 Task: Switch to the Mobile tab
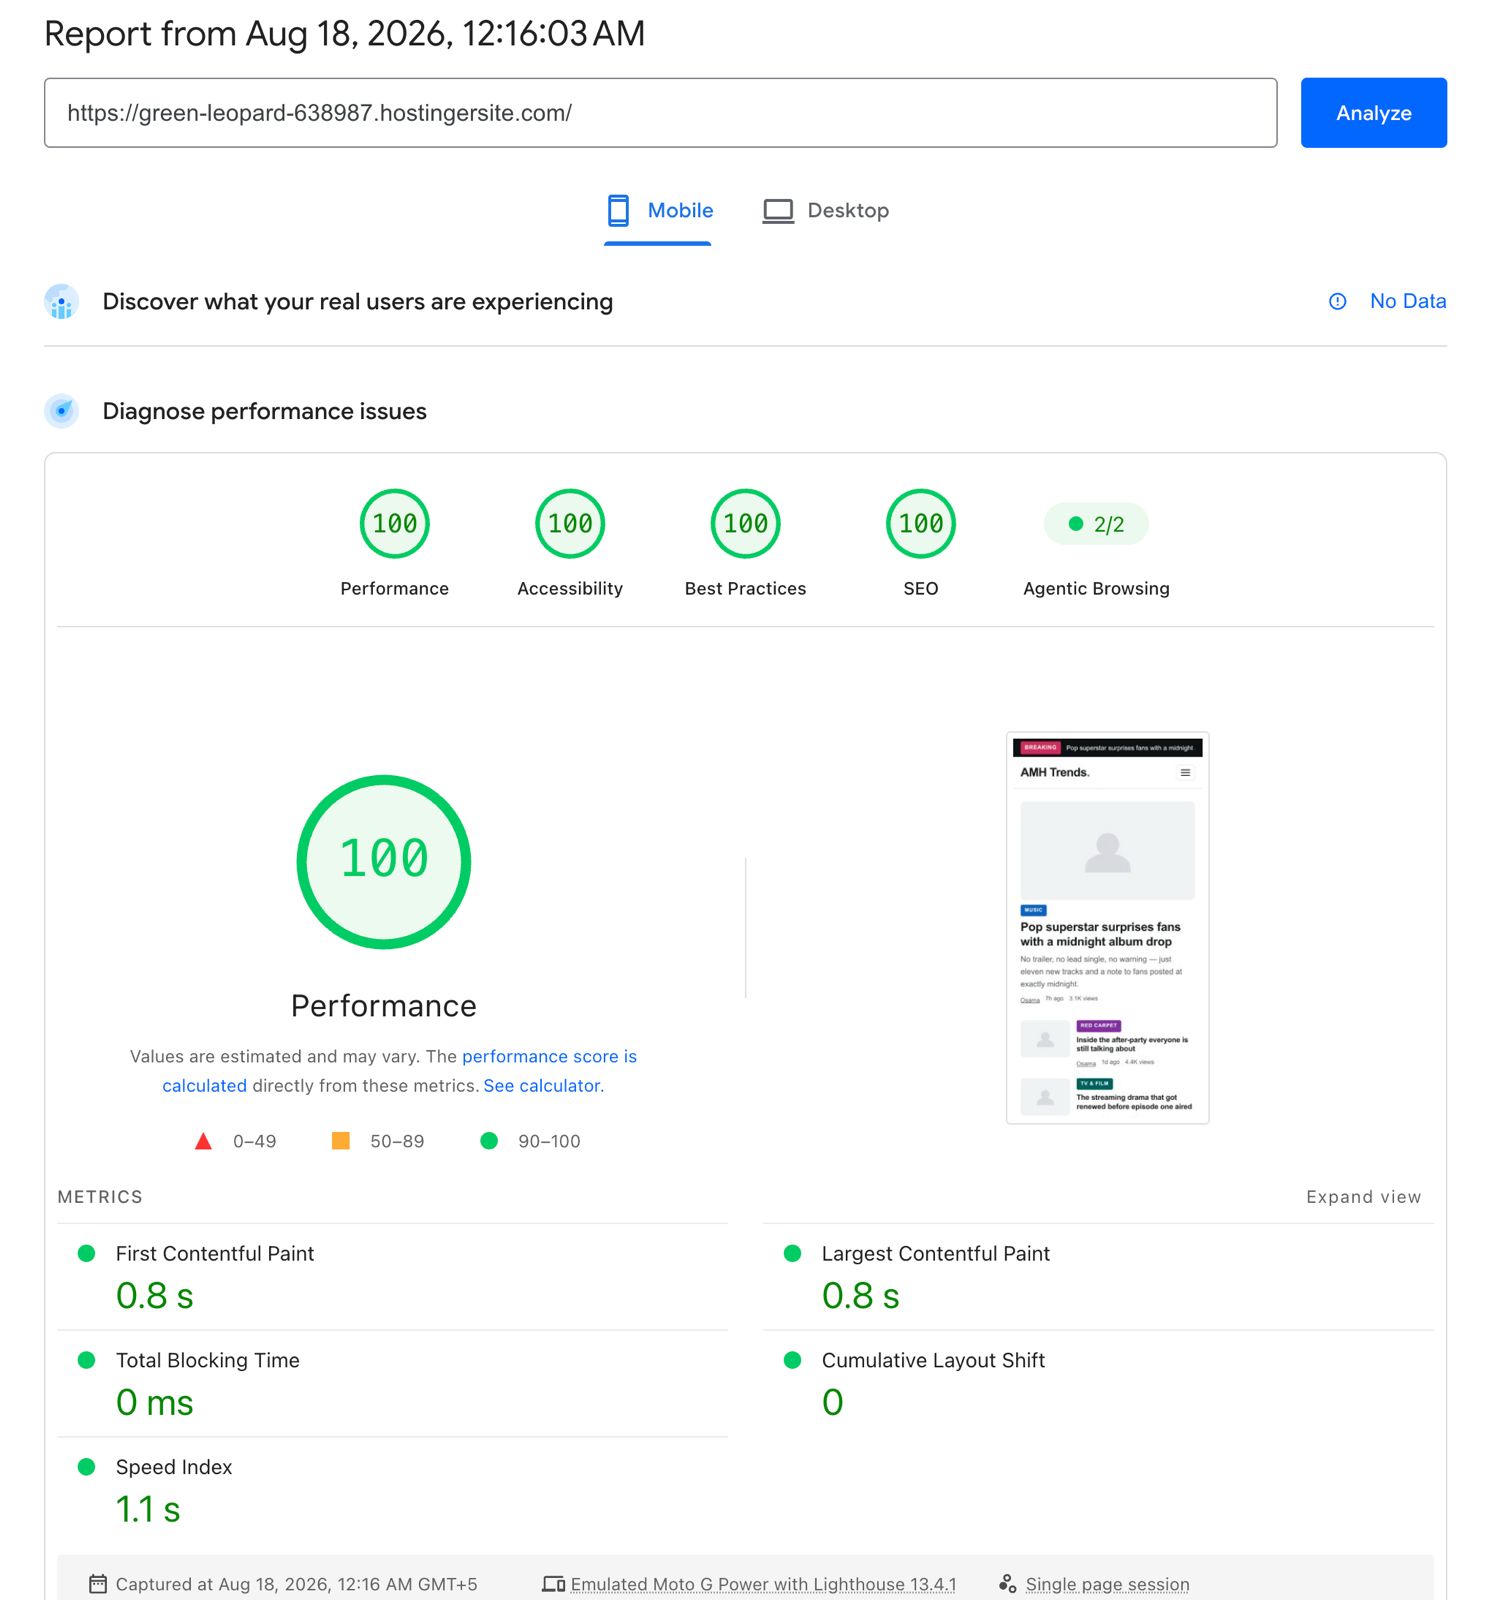point(659,211)
